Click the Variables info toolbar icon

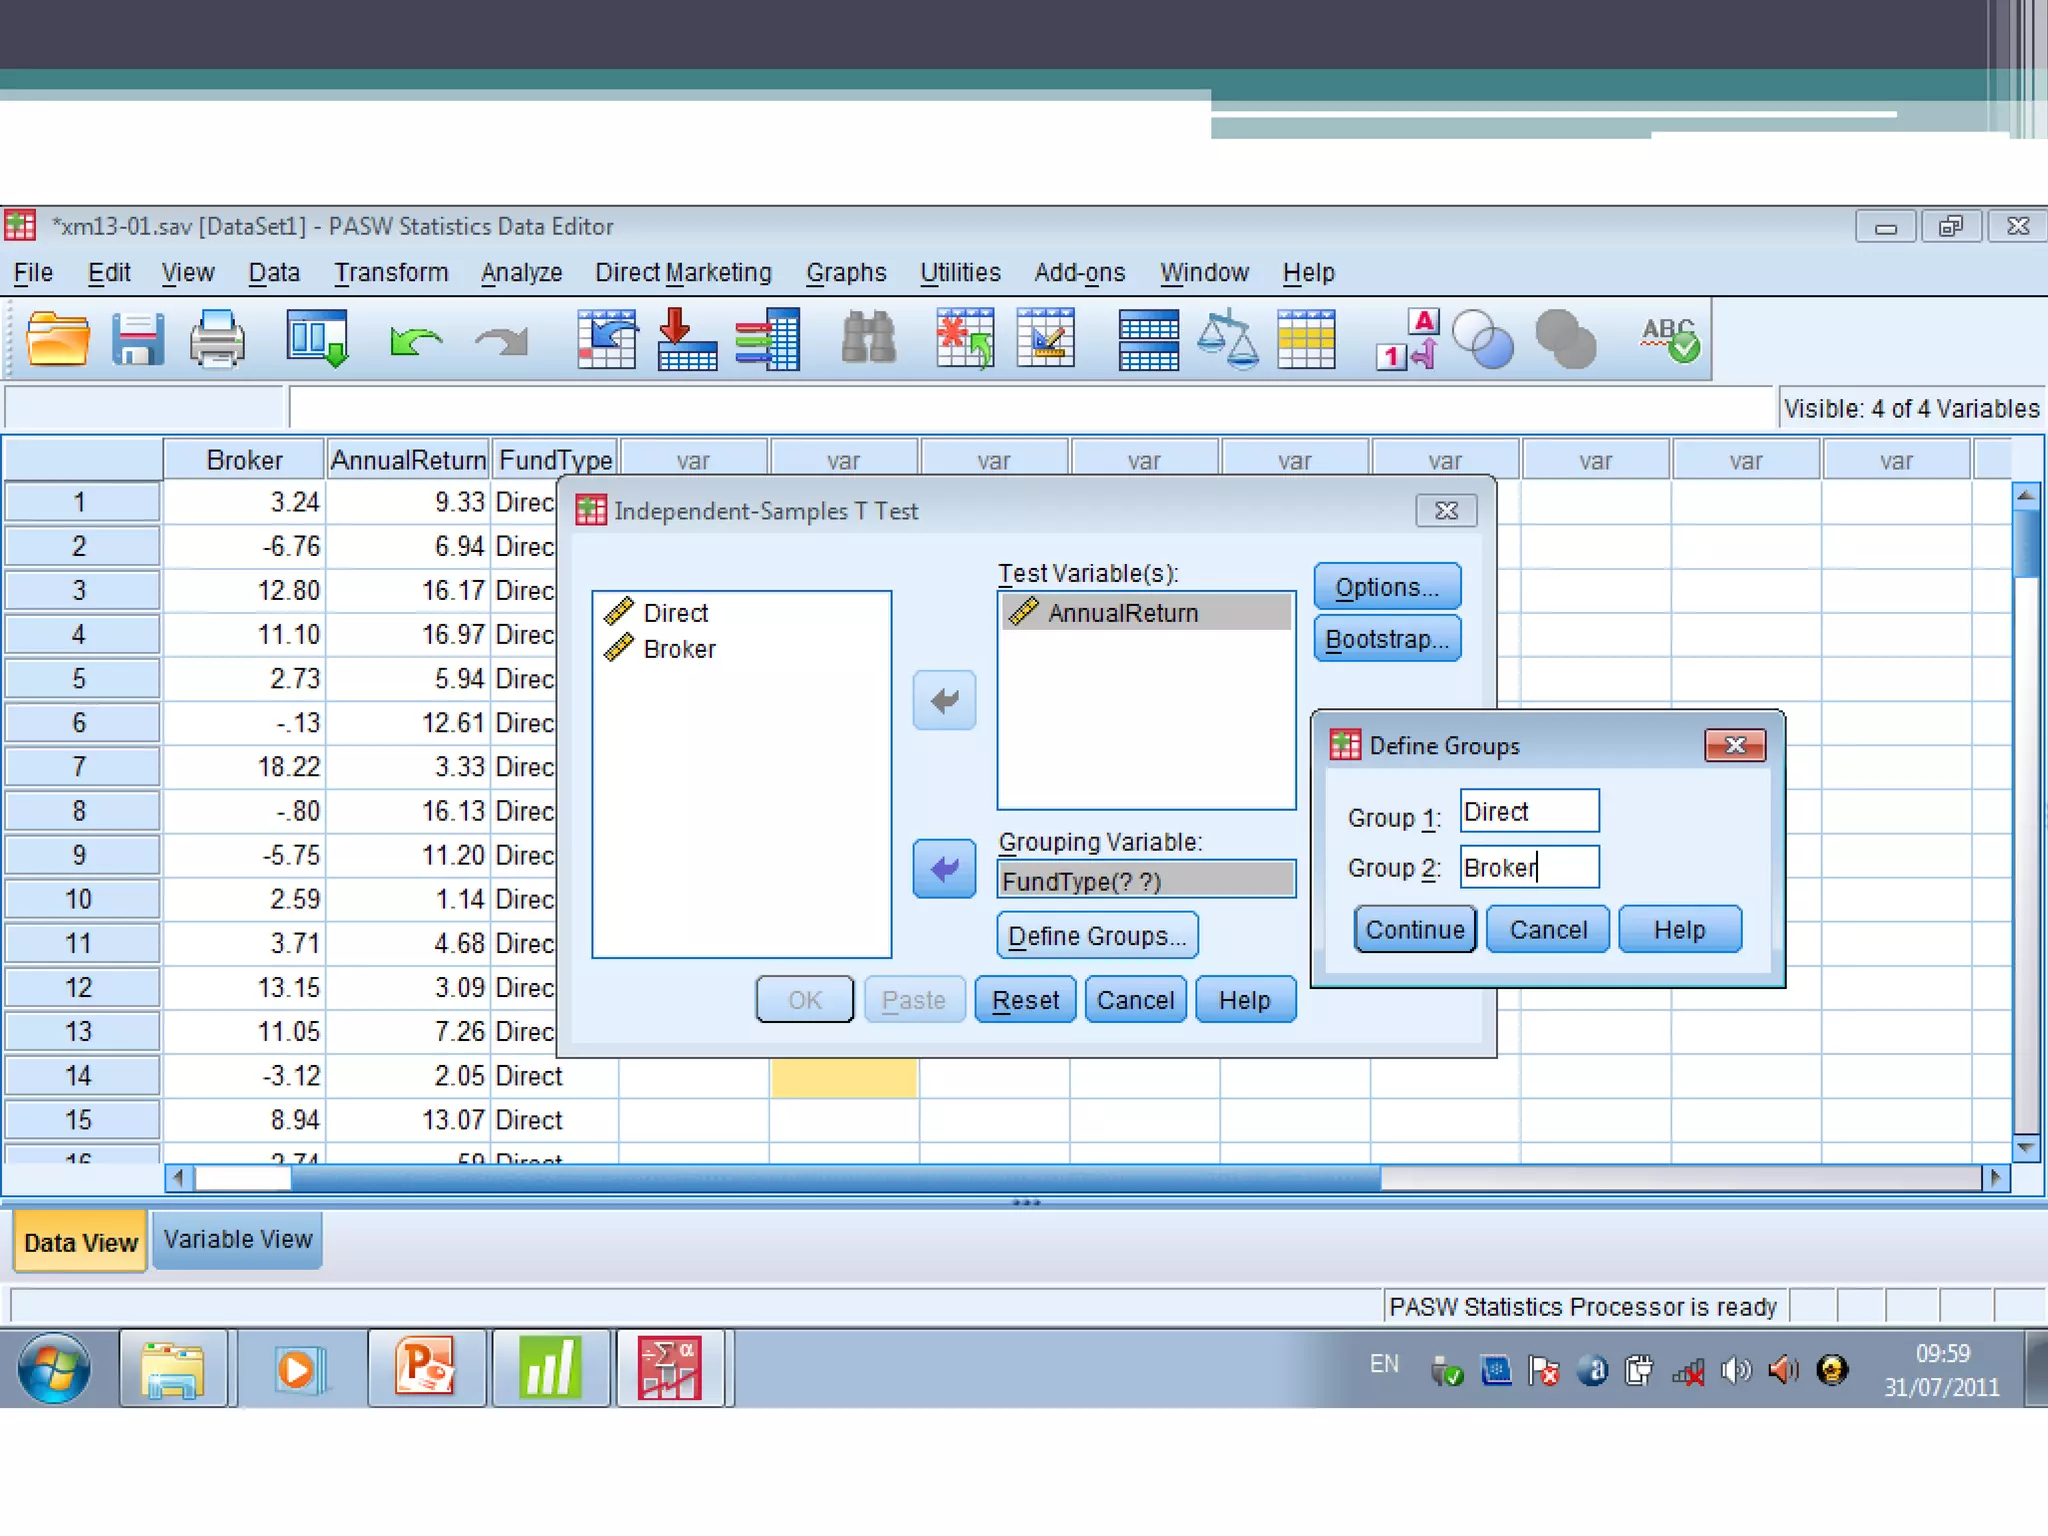pos(767,339)
